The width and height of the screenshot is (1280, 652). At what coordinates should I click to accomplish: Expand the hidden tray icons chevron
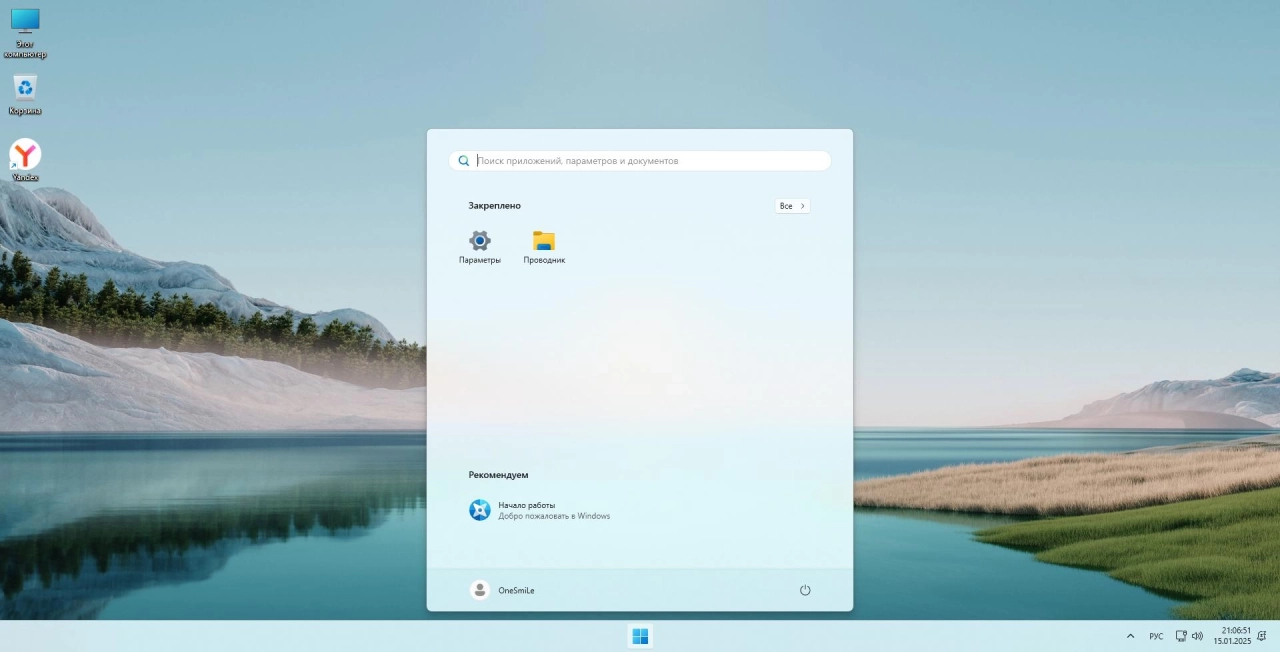point(1131,636)
